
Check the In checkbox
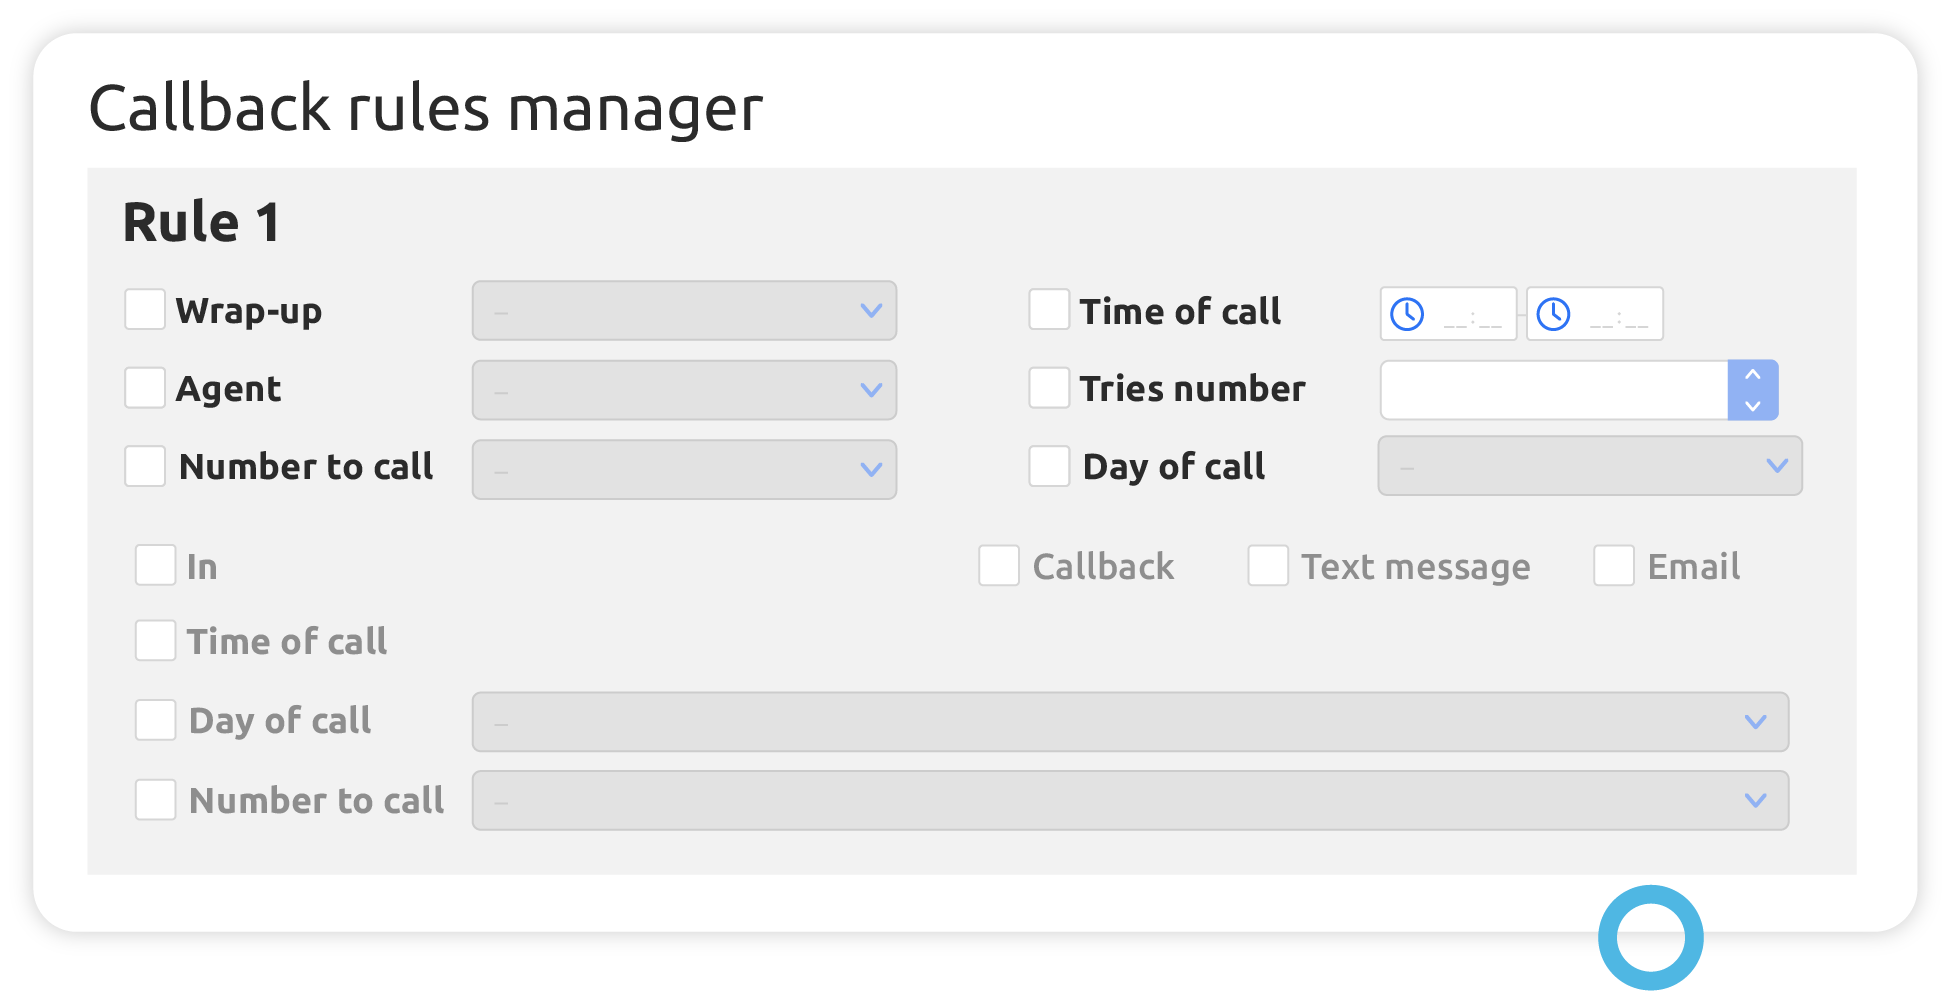click(155, 564)
